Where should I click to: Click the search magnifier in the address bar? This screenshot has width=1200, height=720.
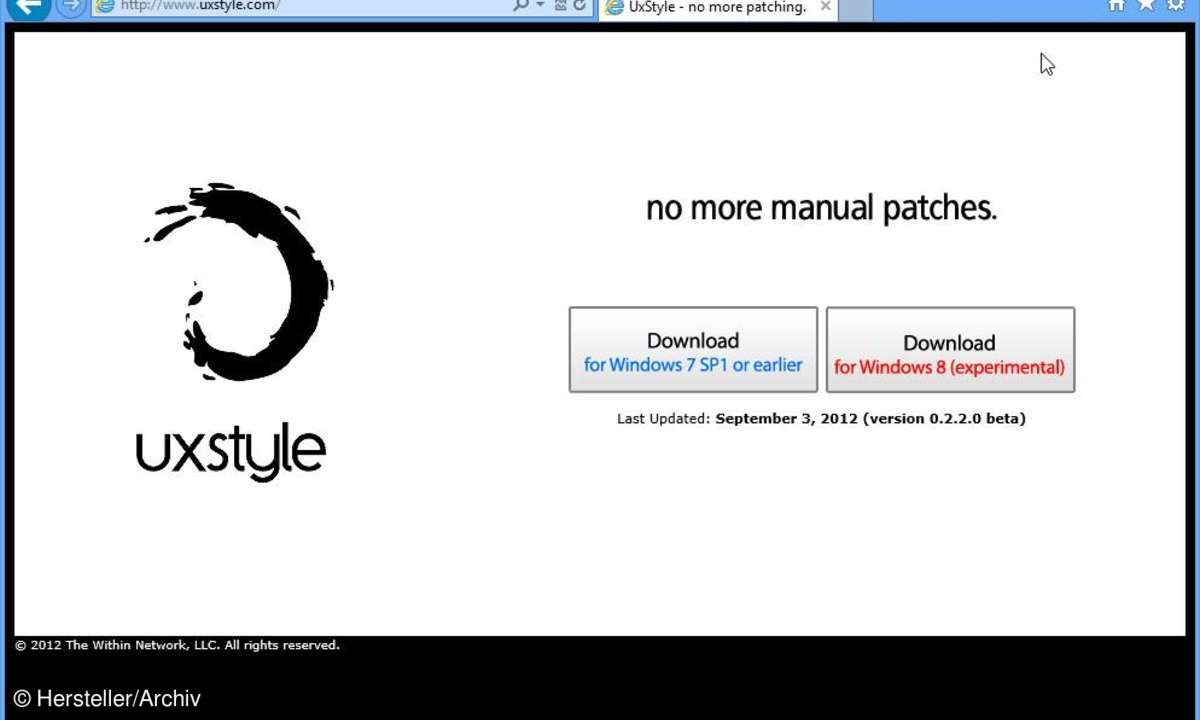click(520, 6)
